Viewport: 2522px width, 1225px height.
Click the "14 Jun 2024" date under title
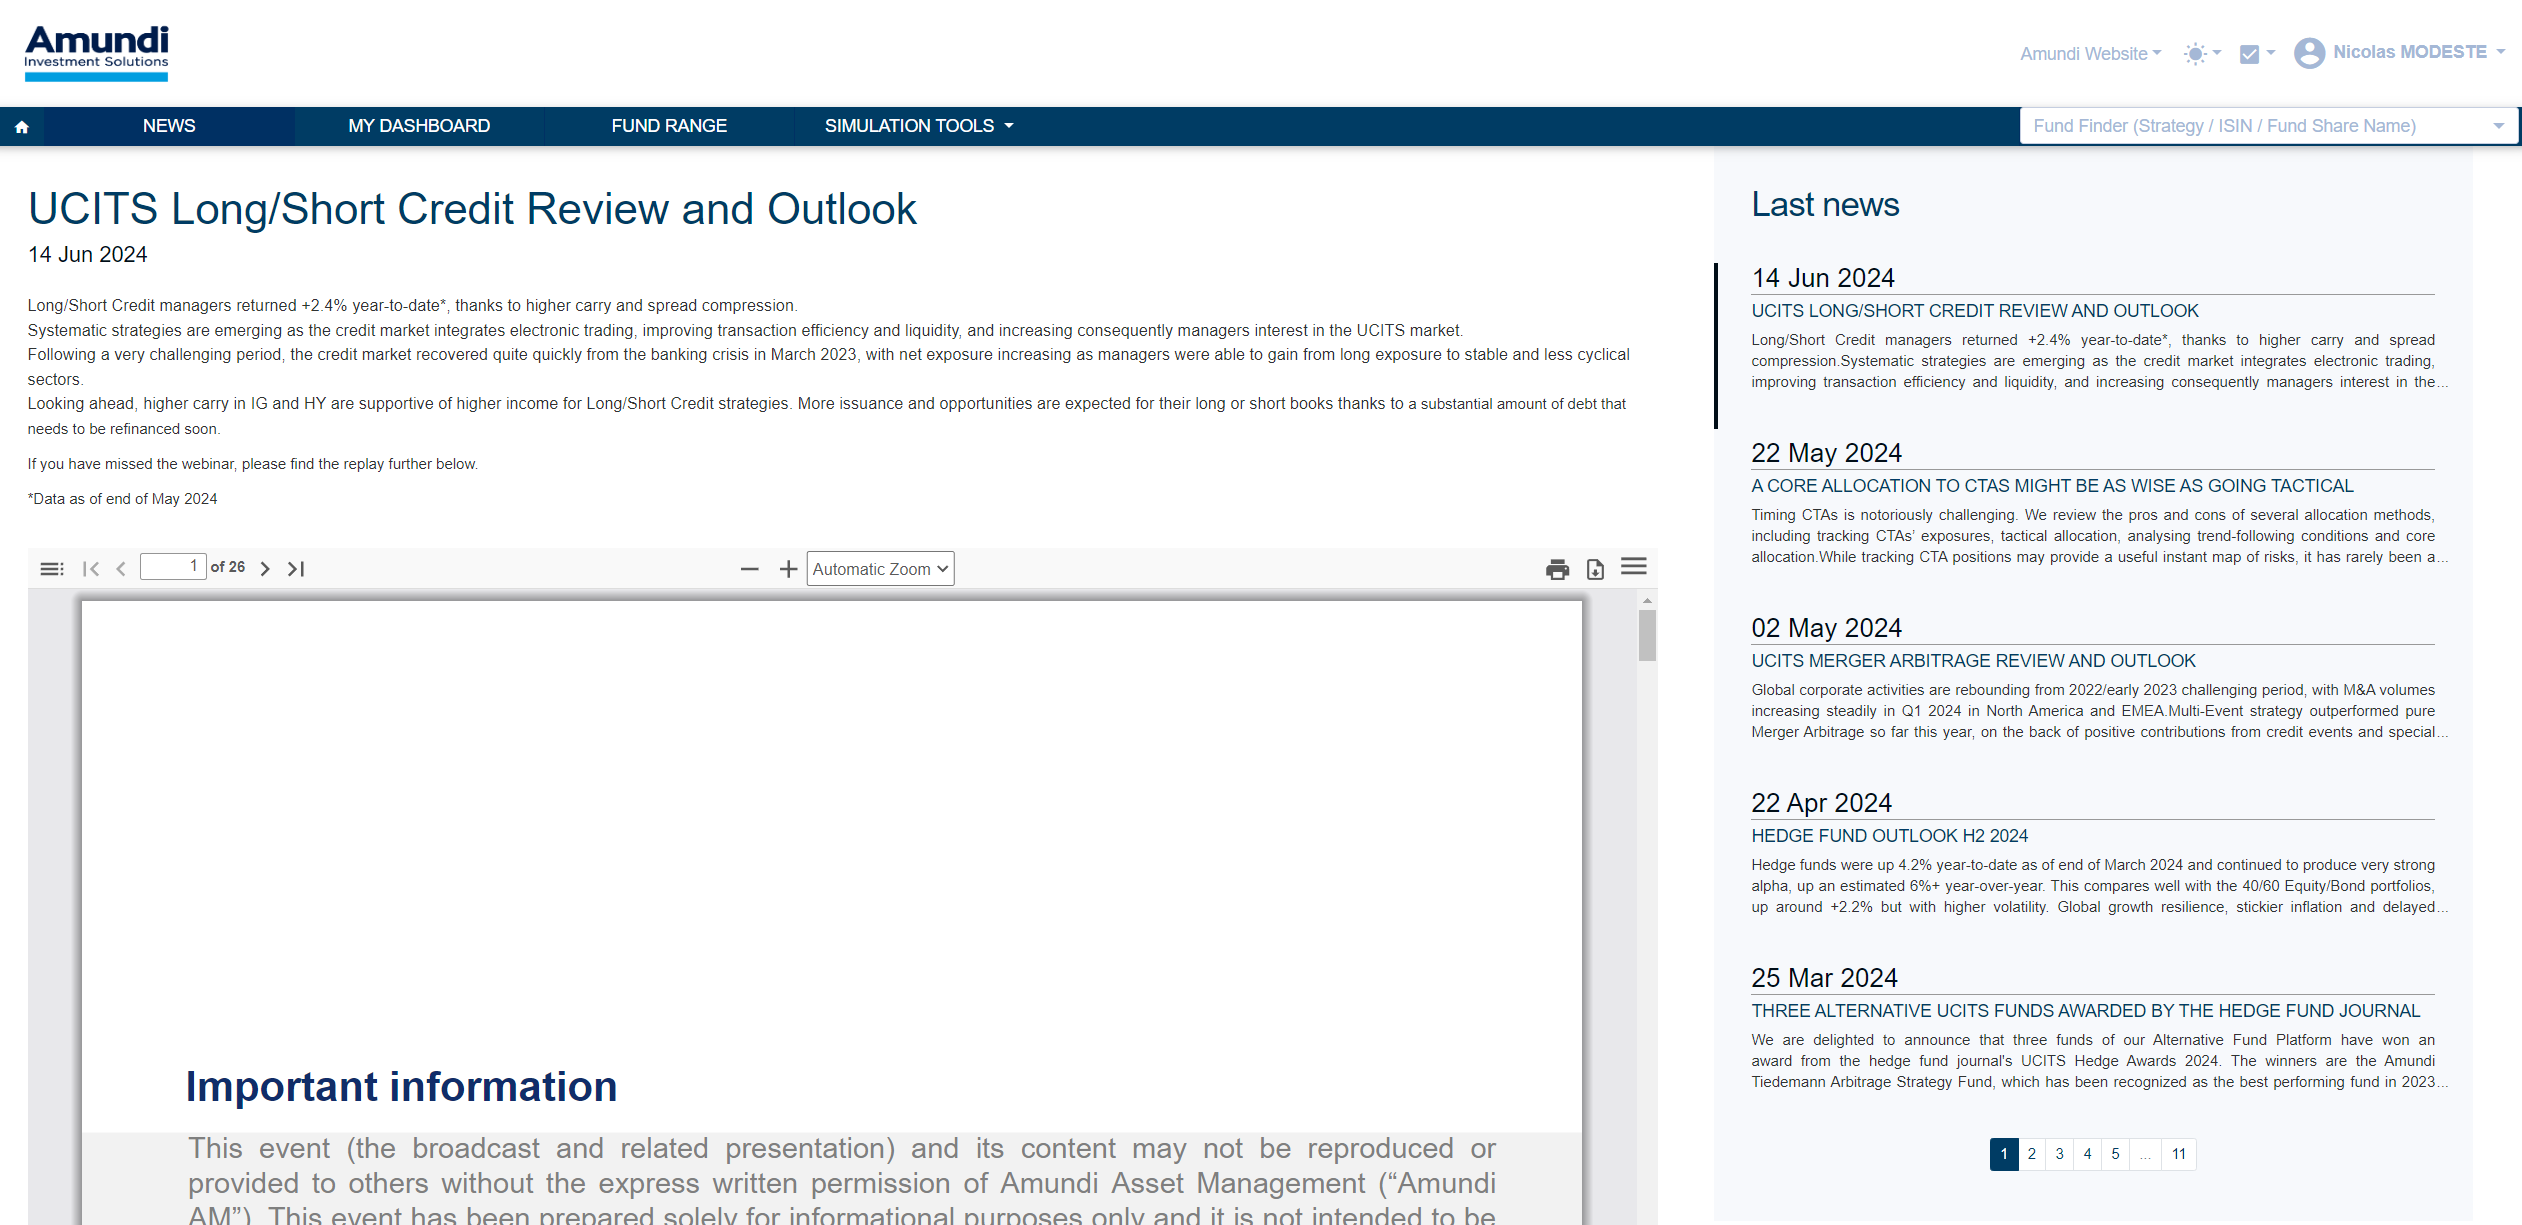(88, 255)
